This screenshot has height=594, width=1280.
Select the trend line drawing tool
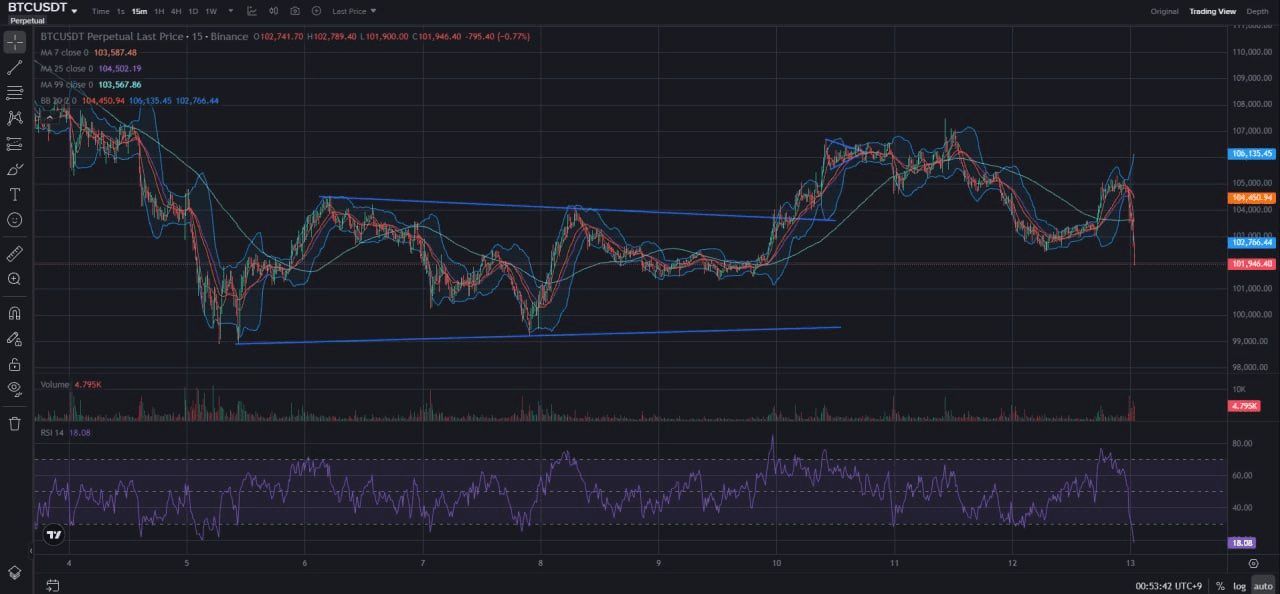coord(14,67)
